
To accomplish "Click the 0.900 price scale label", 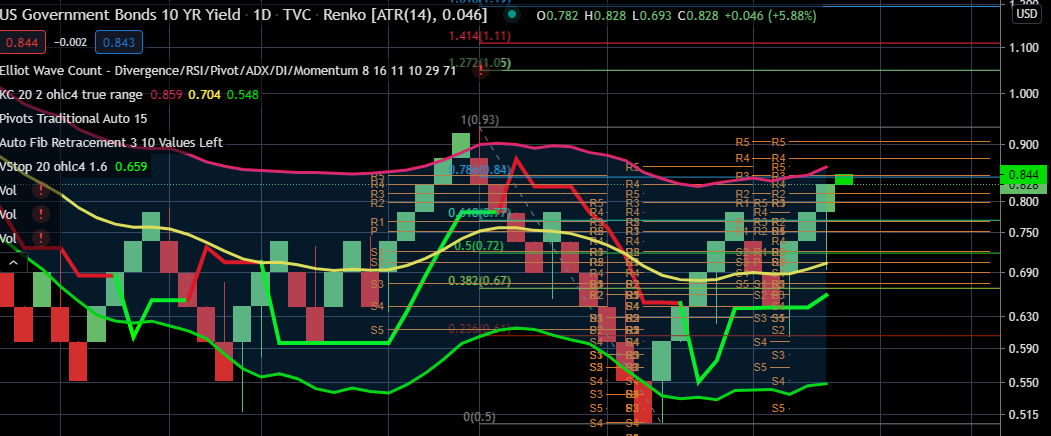I will pos(1022,145).
